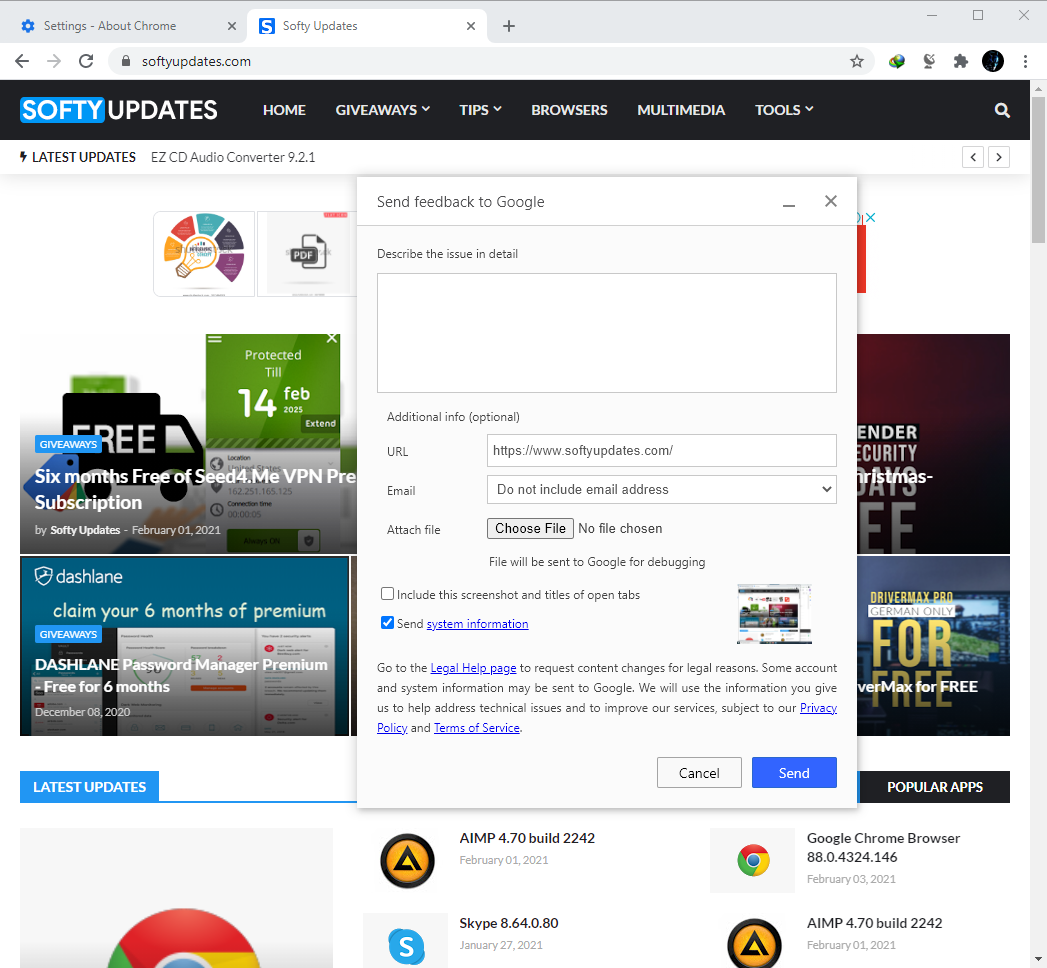Open the Email address dropdown
The width and height of the screenshot is (1047, 968).
[662, 489]
